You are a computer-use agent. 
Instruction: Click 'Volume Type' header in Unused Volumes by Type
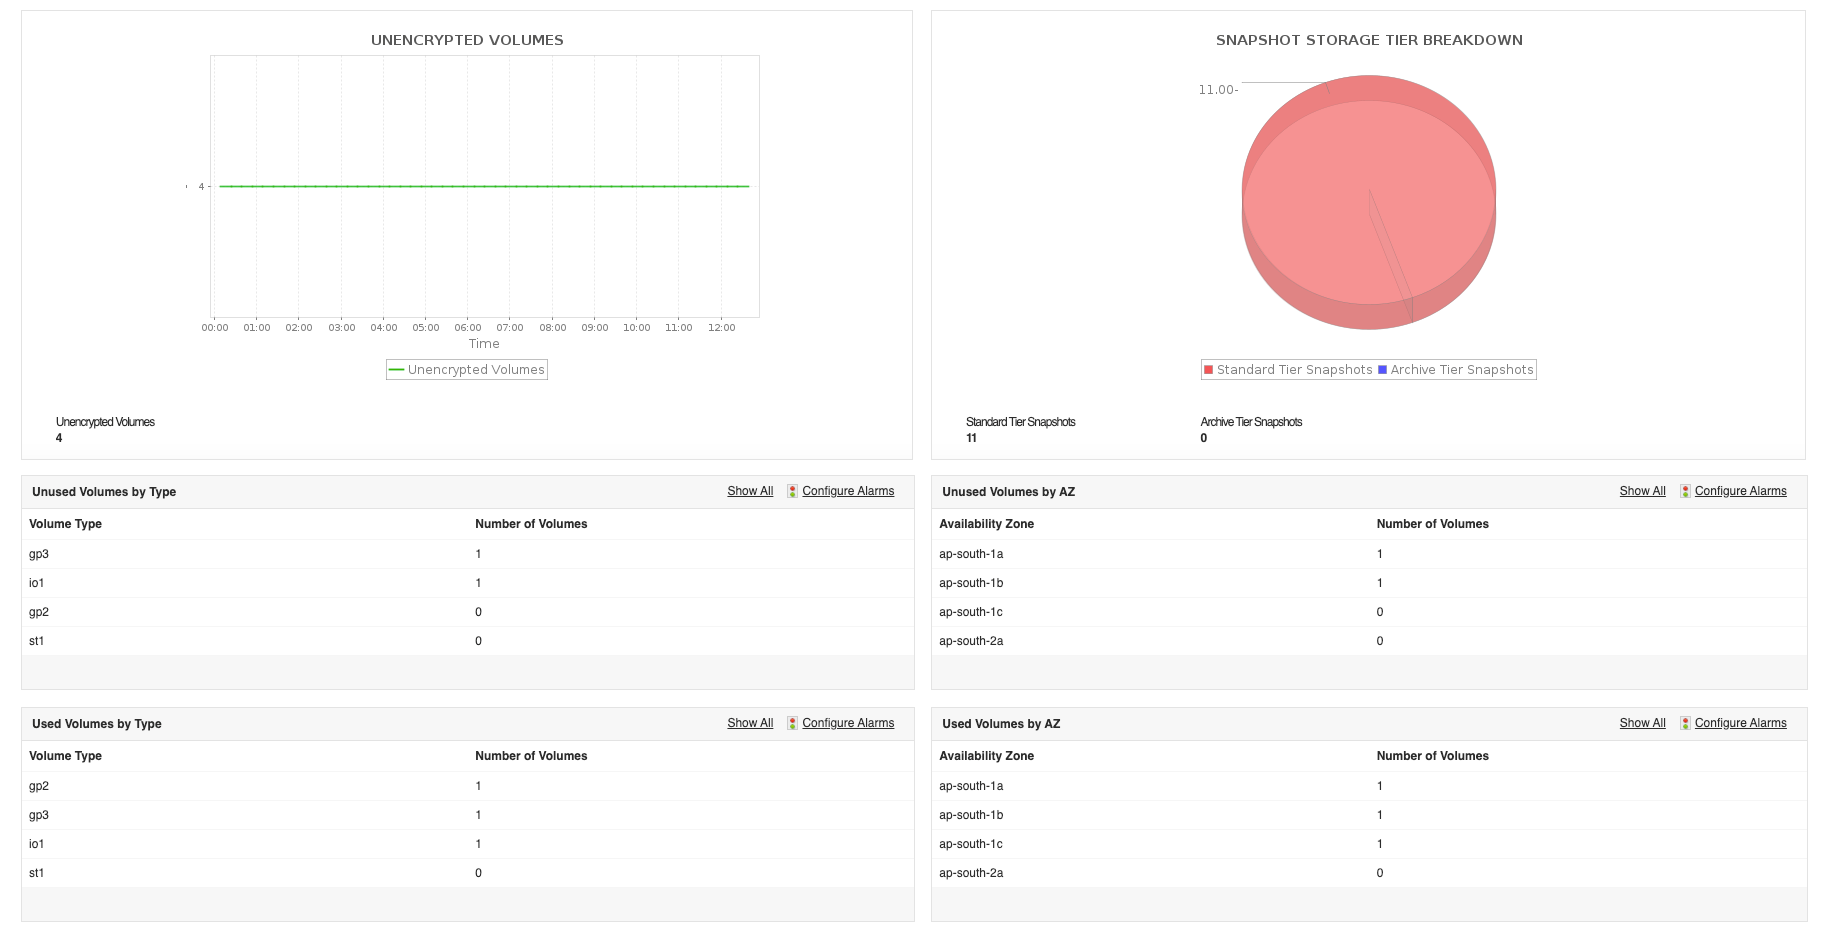66,524
